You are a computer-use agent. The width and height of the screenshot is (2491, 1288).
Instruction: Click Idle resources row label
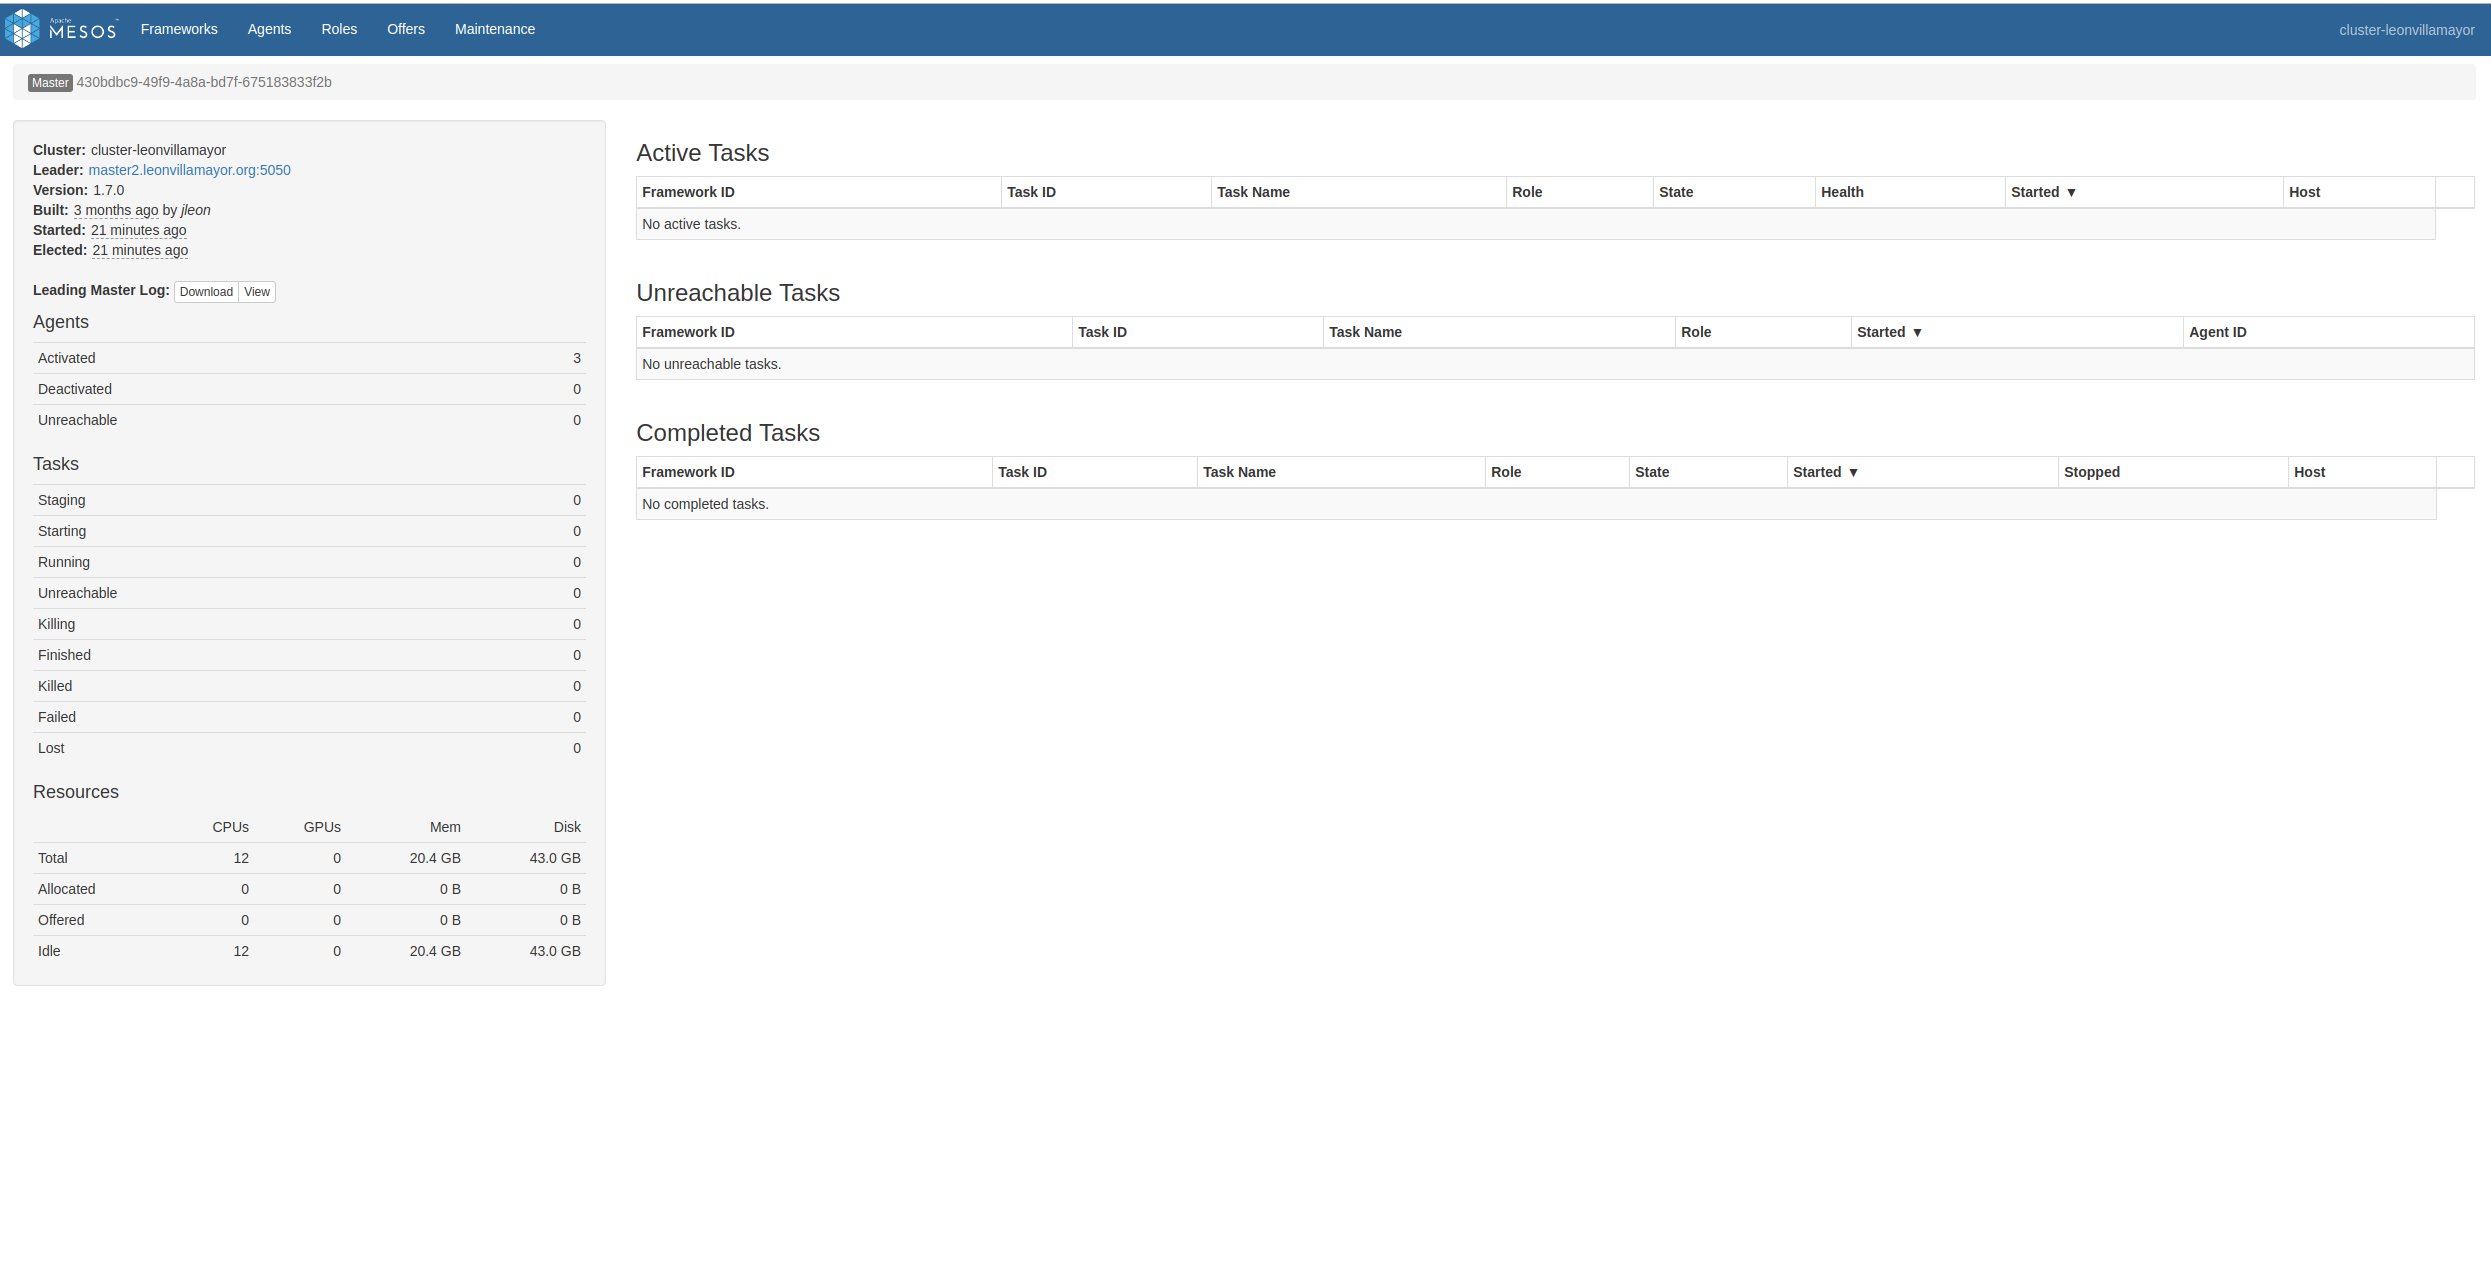[49, 951]
